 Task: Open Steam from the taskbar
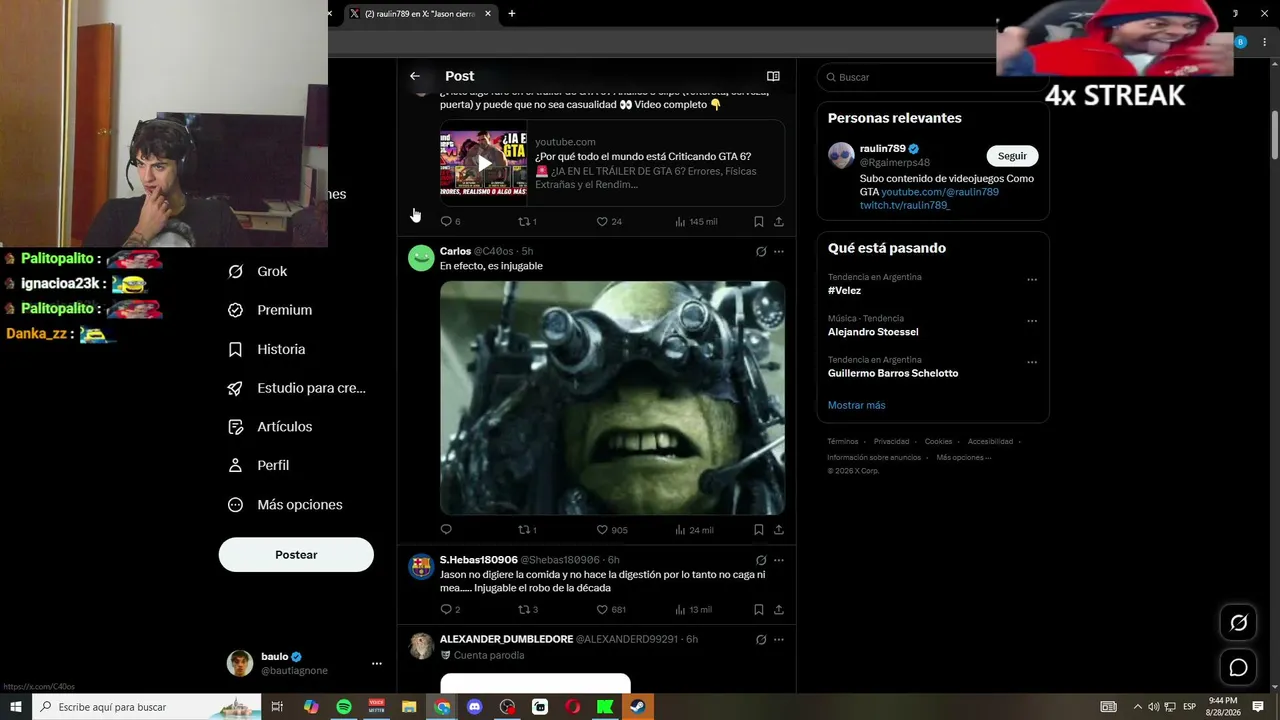point(638,707)
